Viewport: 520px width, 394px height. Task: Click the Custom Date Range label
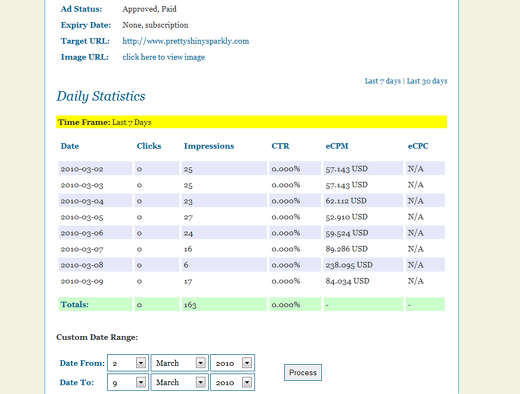click(97, 337)
